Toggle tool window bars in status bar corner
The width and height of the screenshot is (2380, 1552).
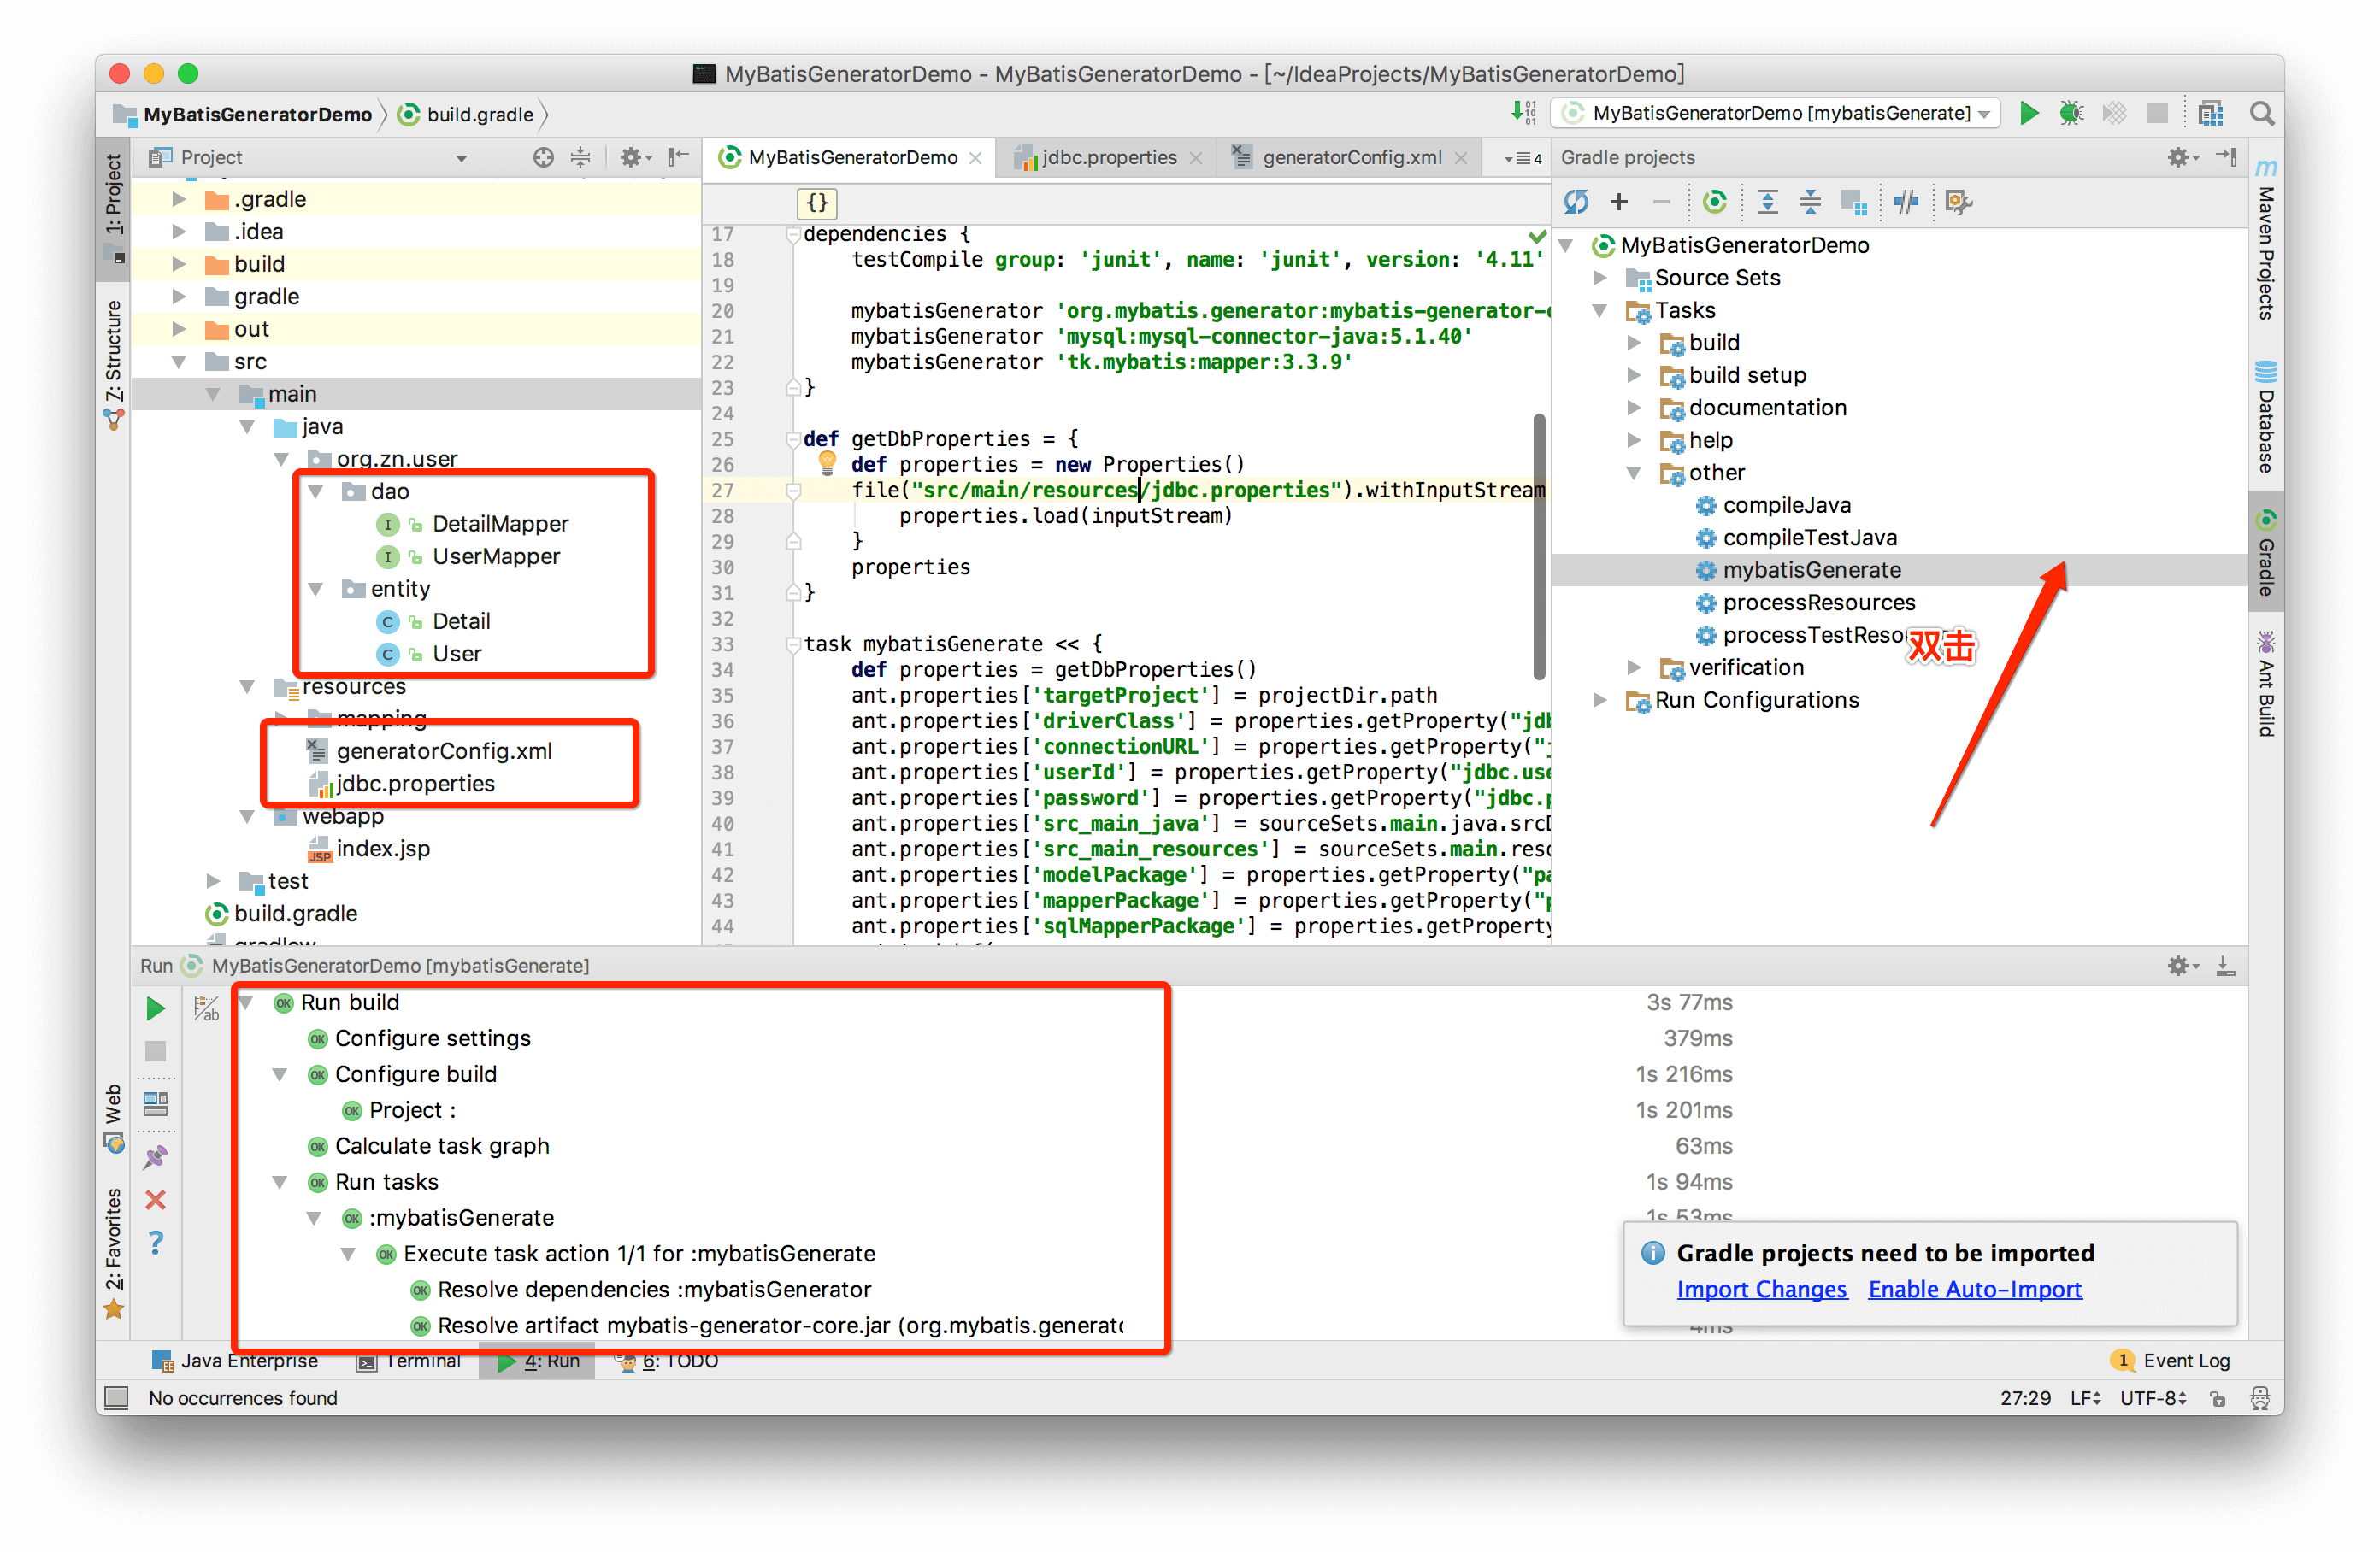(116, 1398)
